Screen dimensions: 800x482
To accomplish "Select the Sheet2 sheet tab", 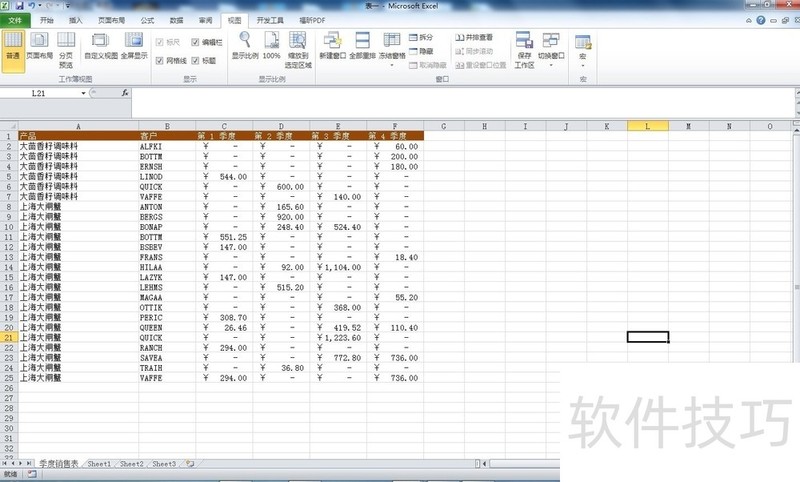I will click(132, 464).
